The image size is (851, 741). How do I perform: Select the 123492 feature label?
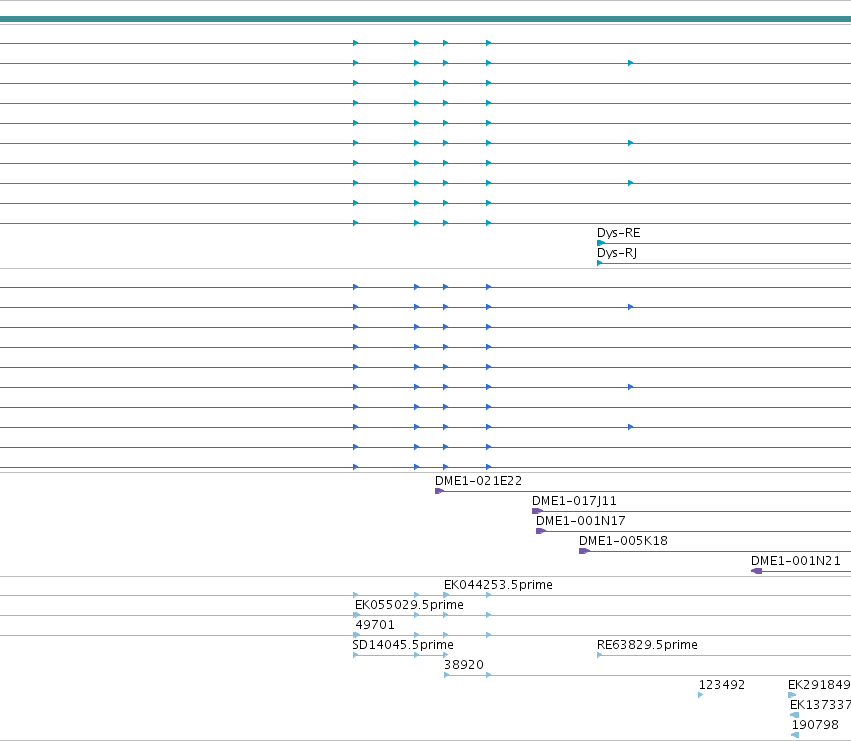721,685
